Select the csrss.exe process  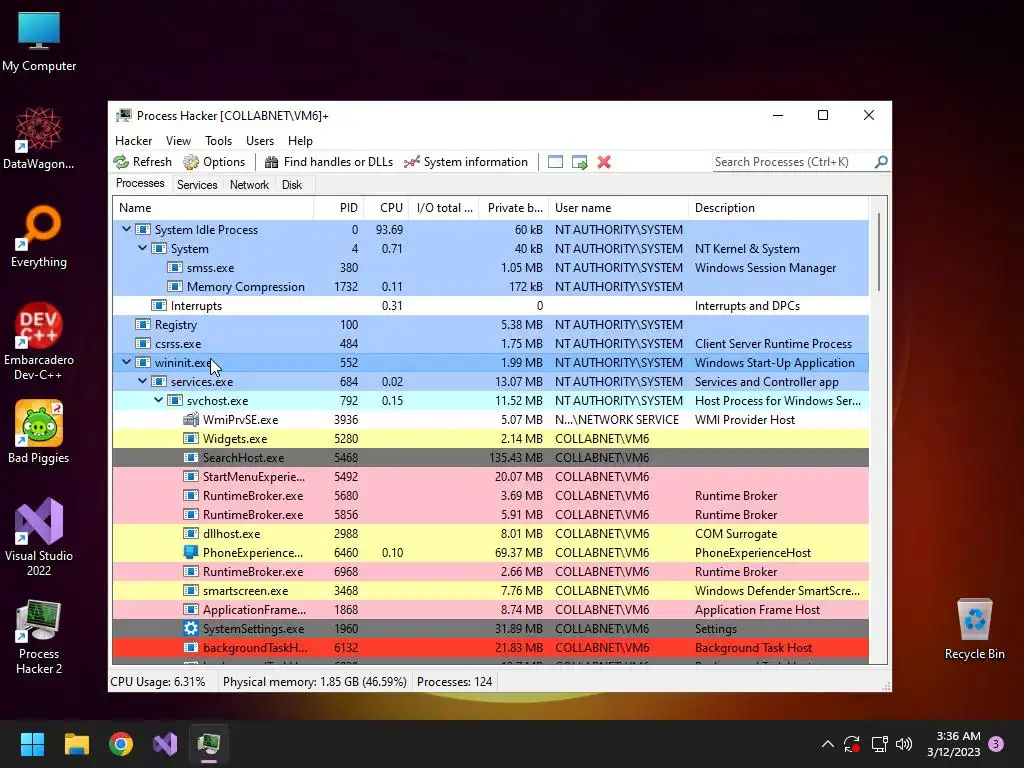click(490, 344)
